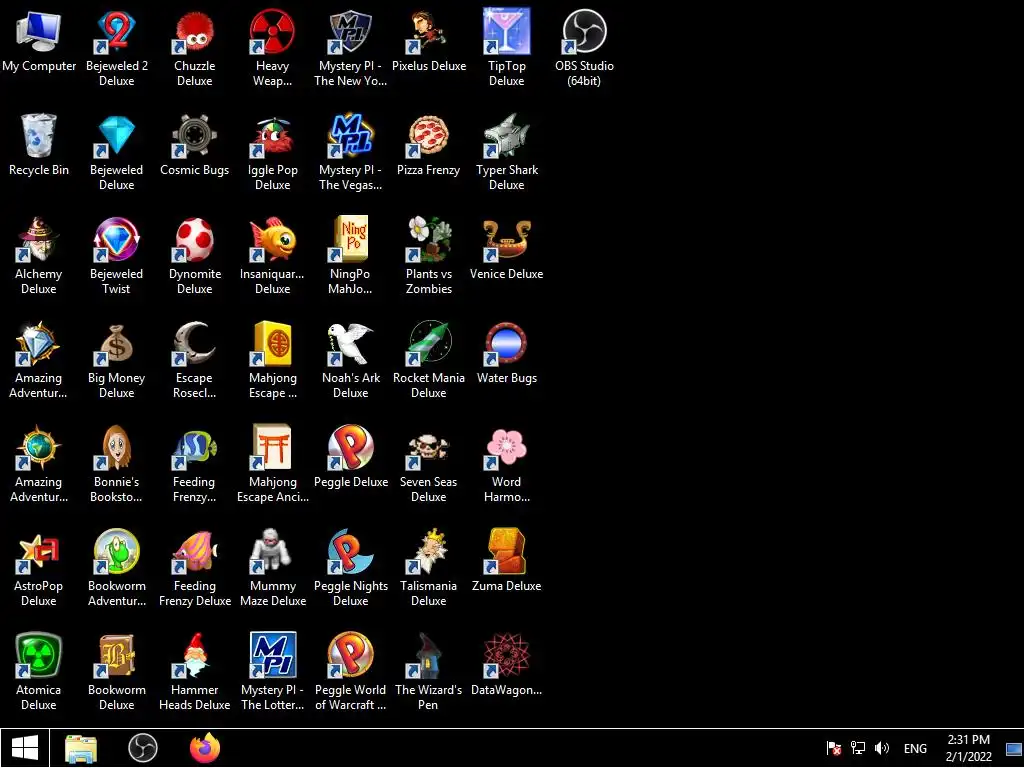Image resolution: width=1024 pixels, height=768 pixels.
Task: Select the Peggle Deluxe icon
Action: 351,447
